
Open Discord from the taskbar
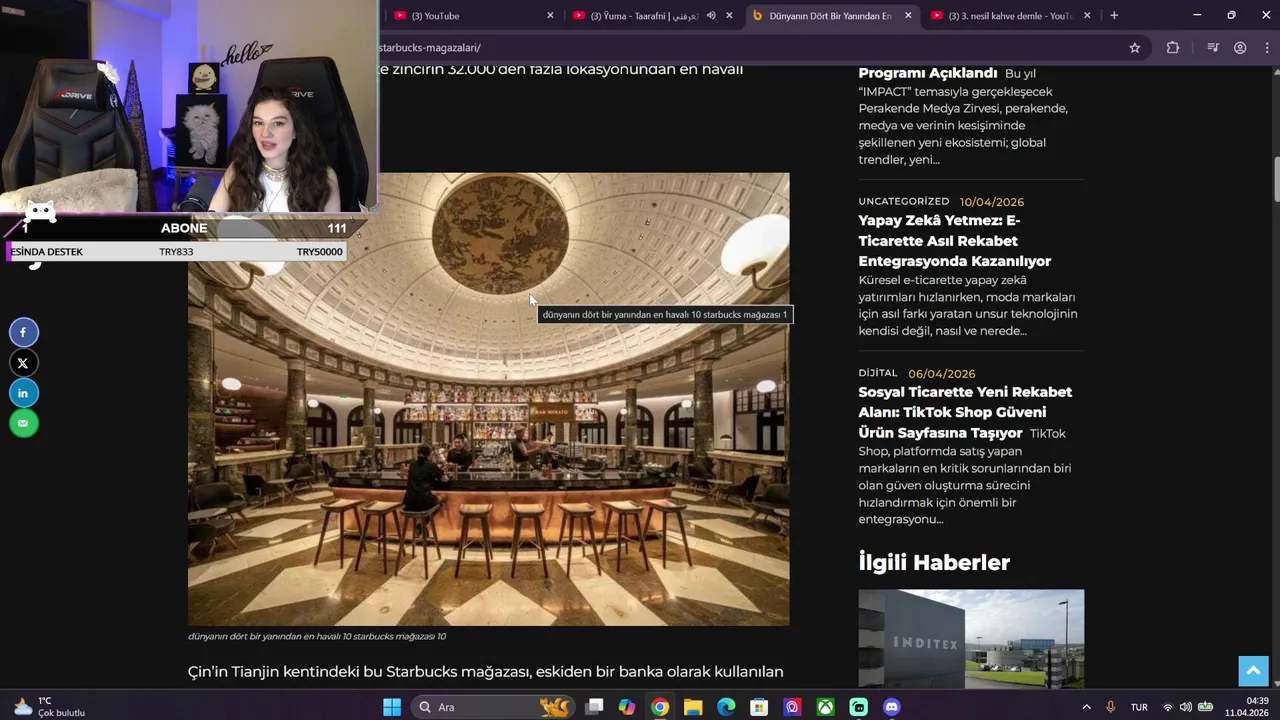click(891, 707)
